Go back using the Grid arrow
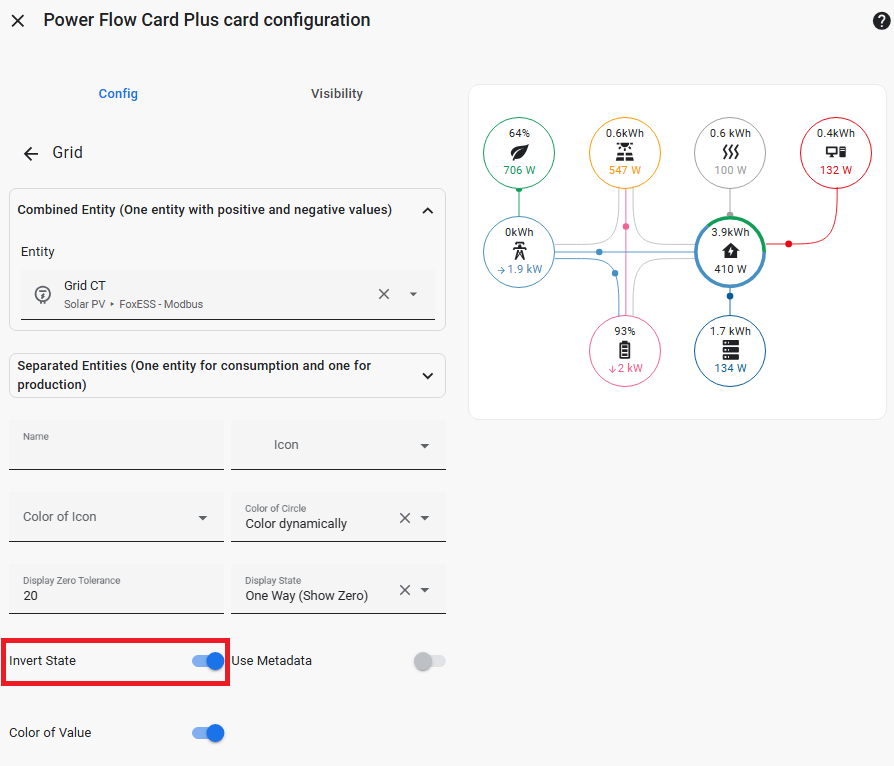Screen dimensions: 894x766 point(31,153)
